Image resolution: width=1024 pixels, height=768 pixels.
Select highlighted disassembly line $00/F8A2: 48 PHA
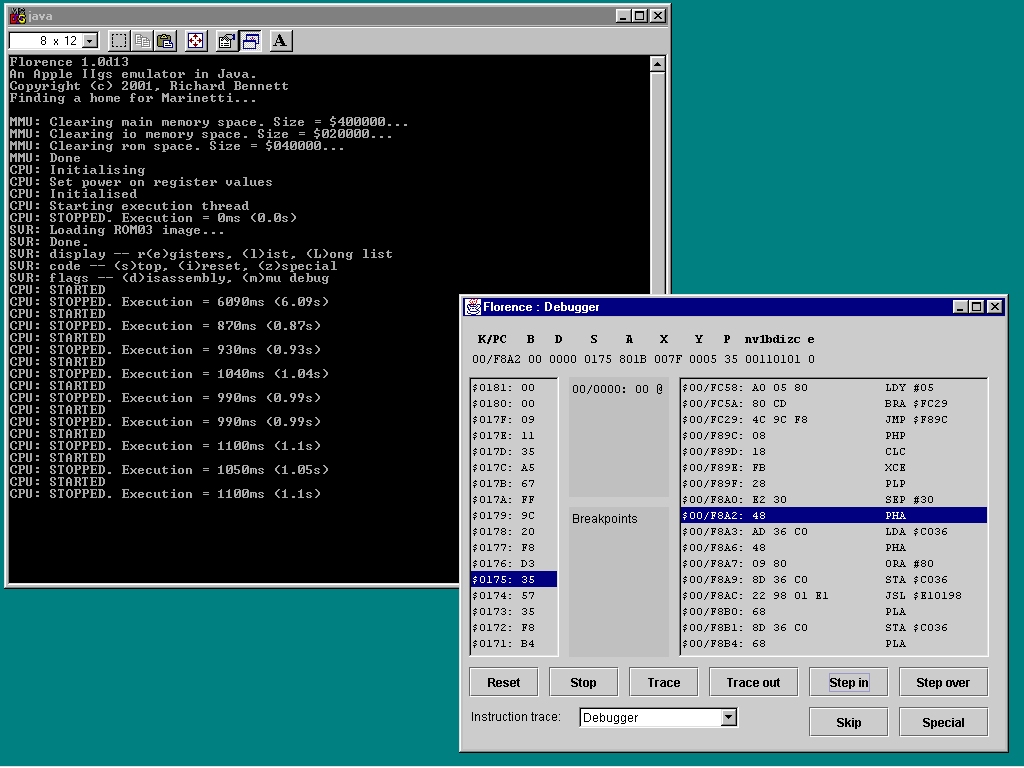pos(833,515)
